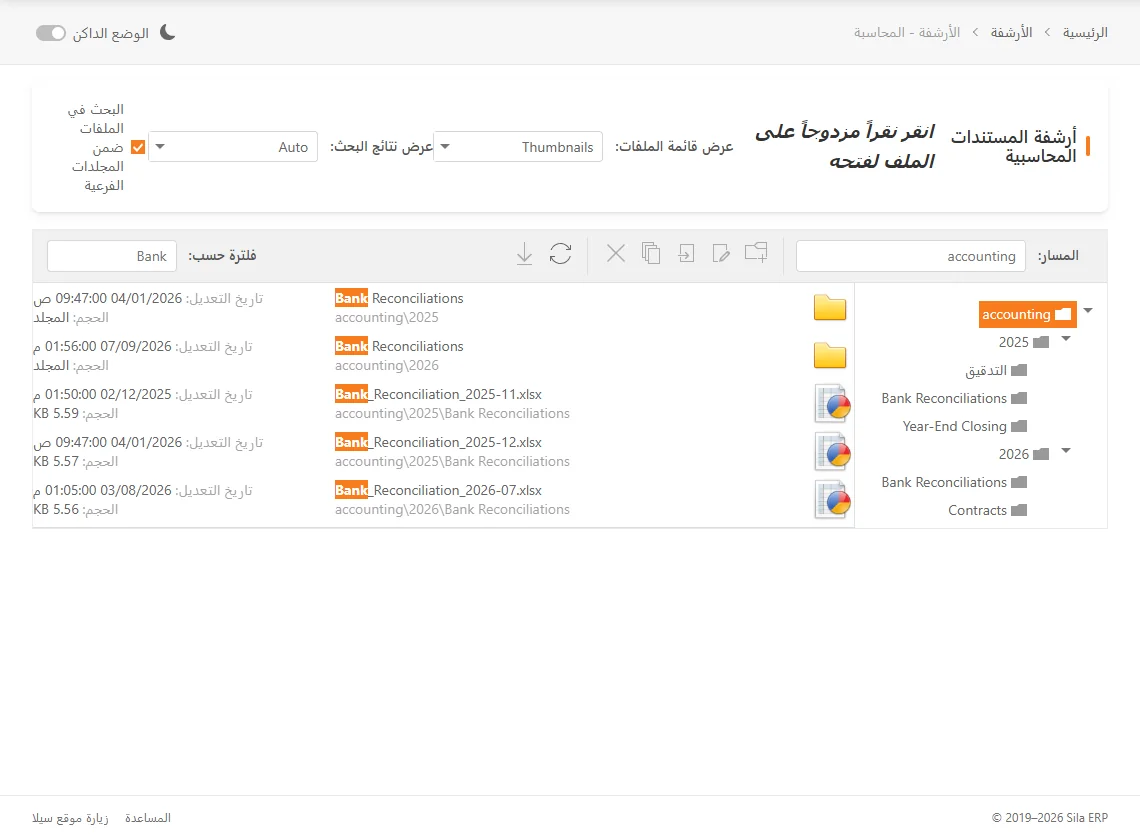
Task: Click folder glyph beside Year-End Closing node
Action: 1019,426
